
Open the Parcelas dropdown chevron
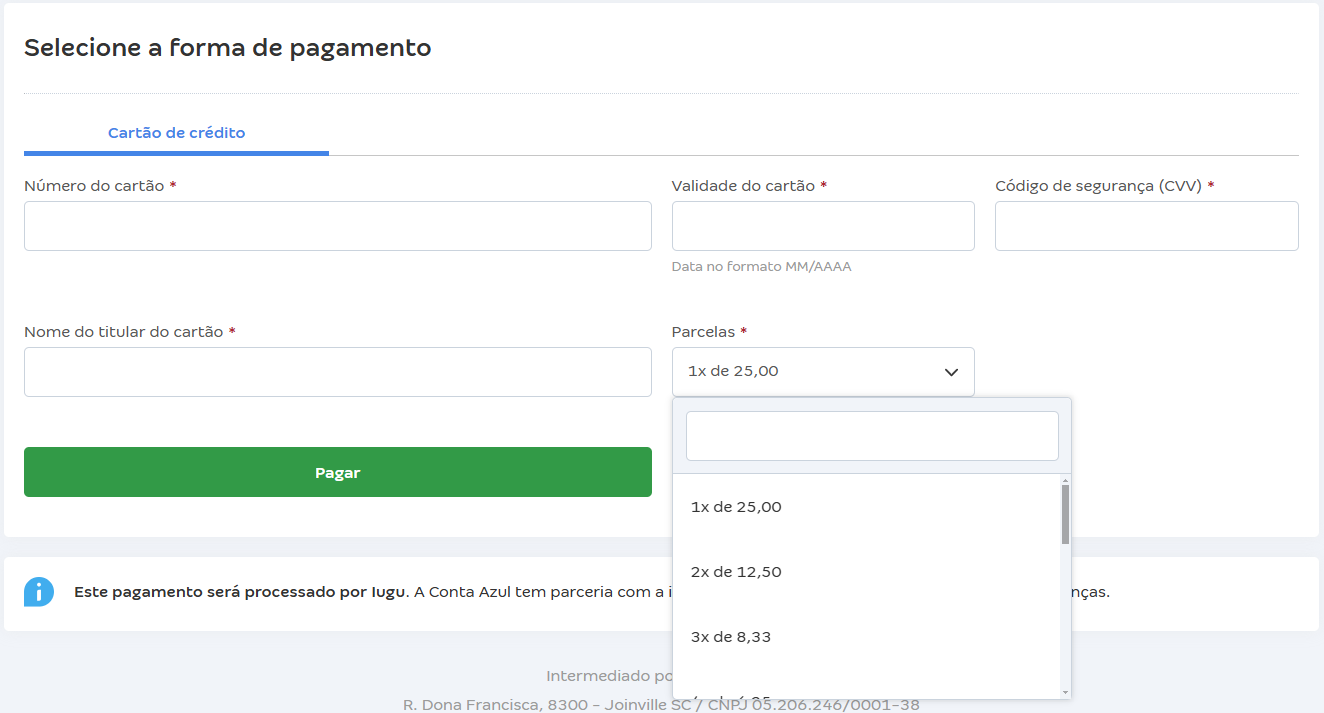click(951, 371)
